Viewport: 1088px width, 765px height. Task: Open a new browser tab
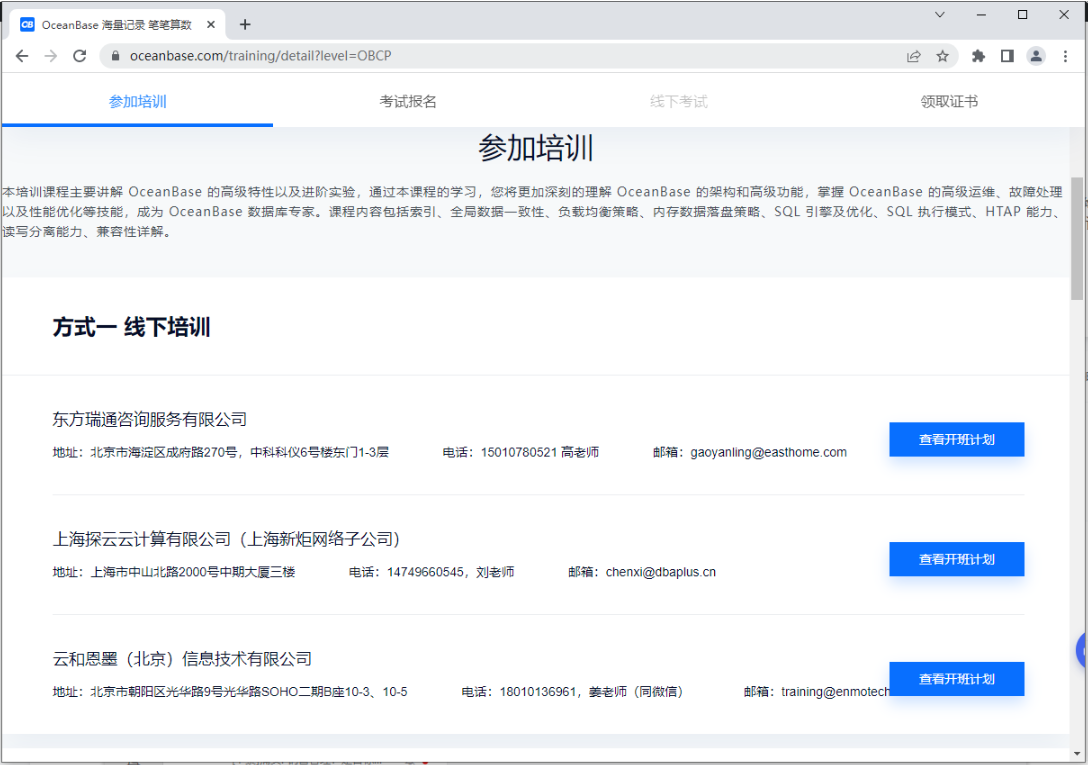(245, 25)
